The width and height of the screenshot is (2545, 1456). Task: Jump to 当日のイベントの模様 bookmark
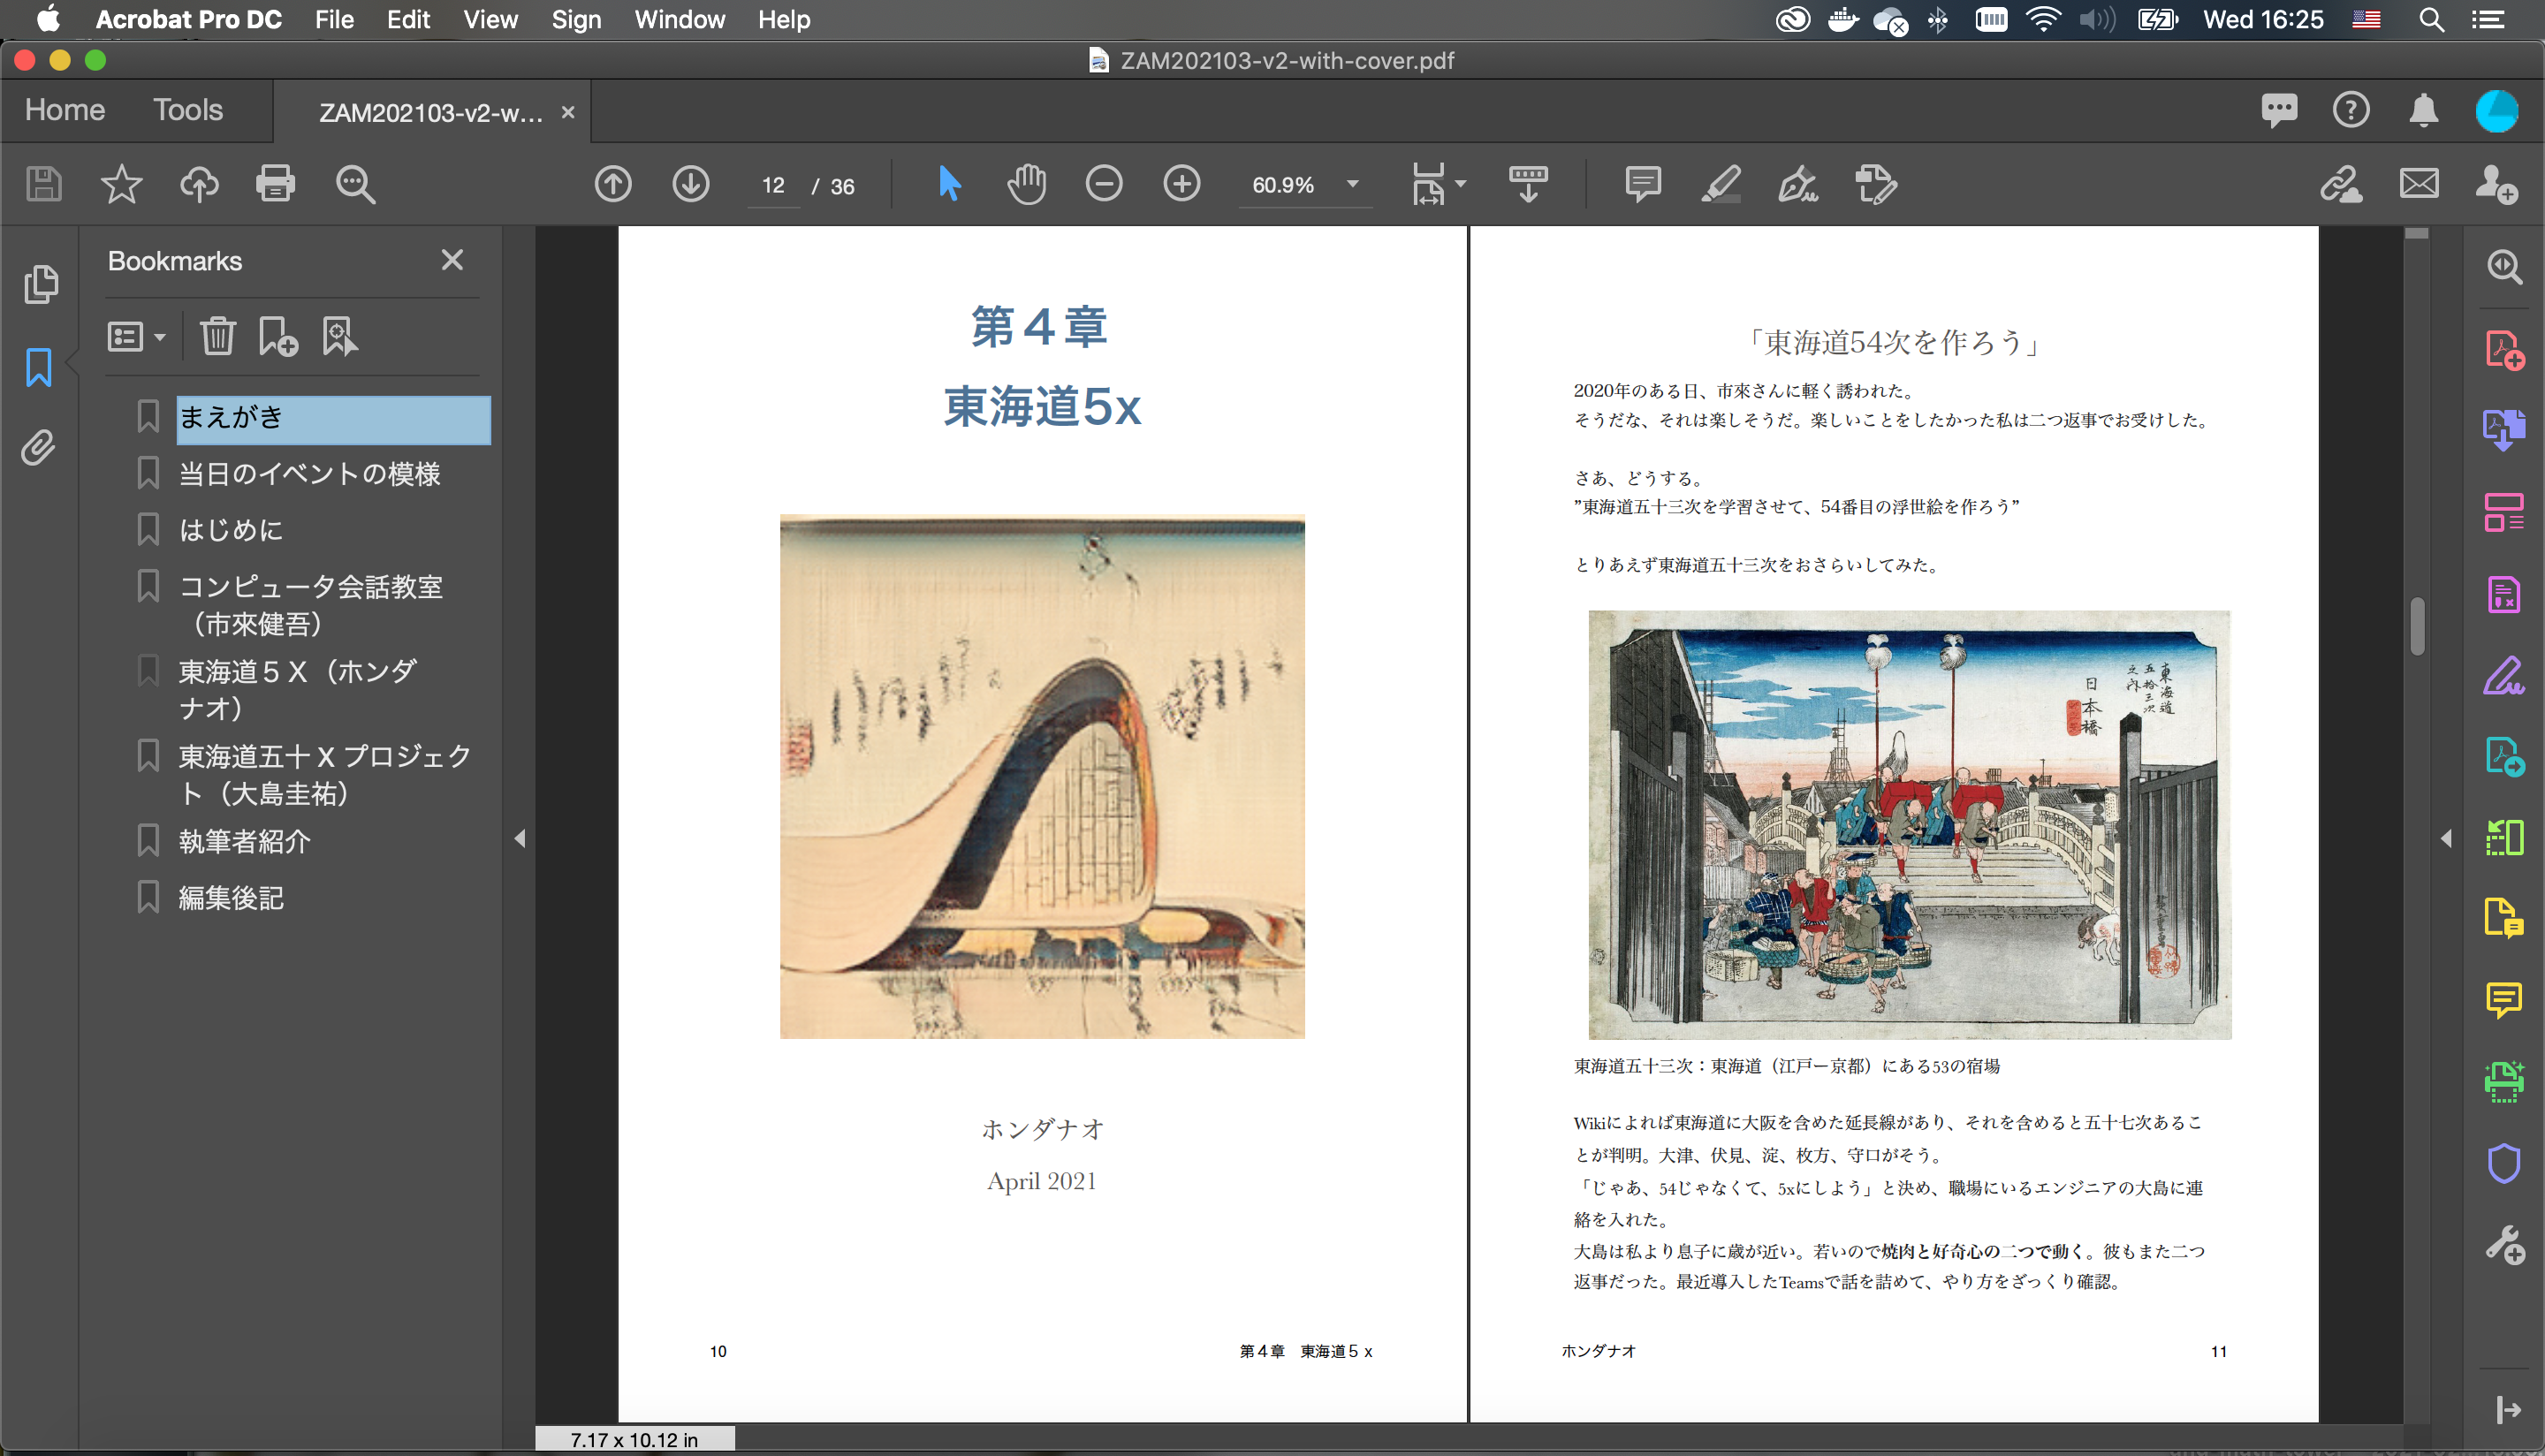309,474
